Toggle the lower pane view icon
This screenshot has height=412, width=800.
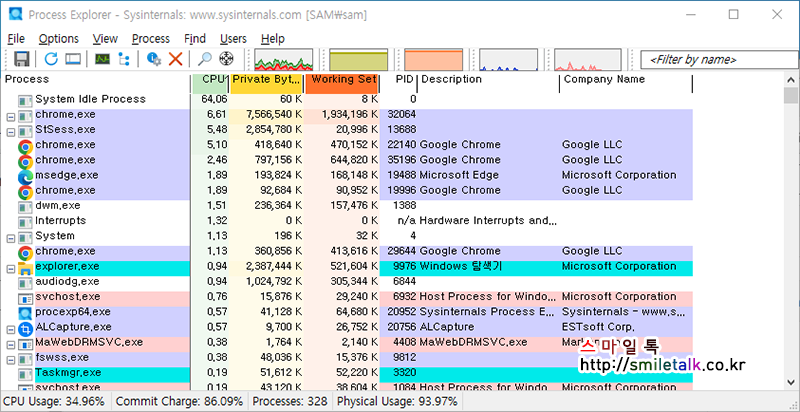tap(73, 59)
